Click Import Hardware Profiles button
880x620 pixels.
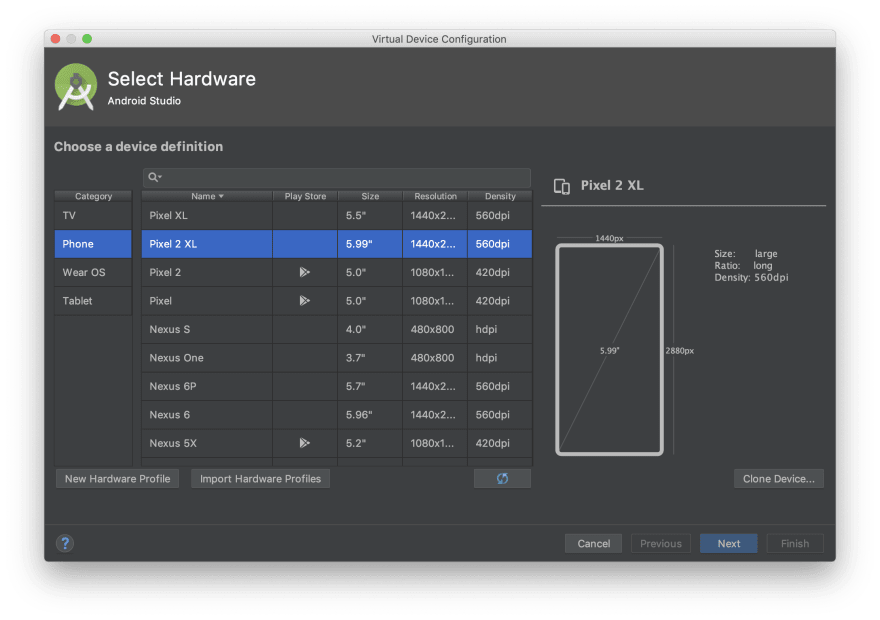tap(260, 479)
